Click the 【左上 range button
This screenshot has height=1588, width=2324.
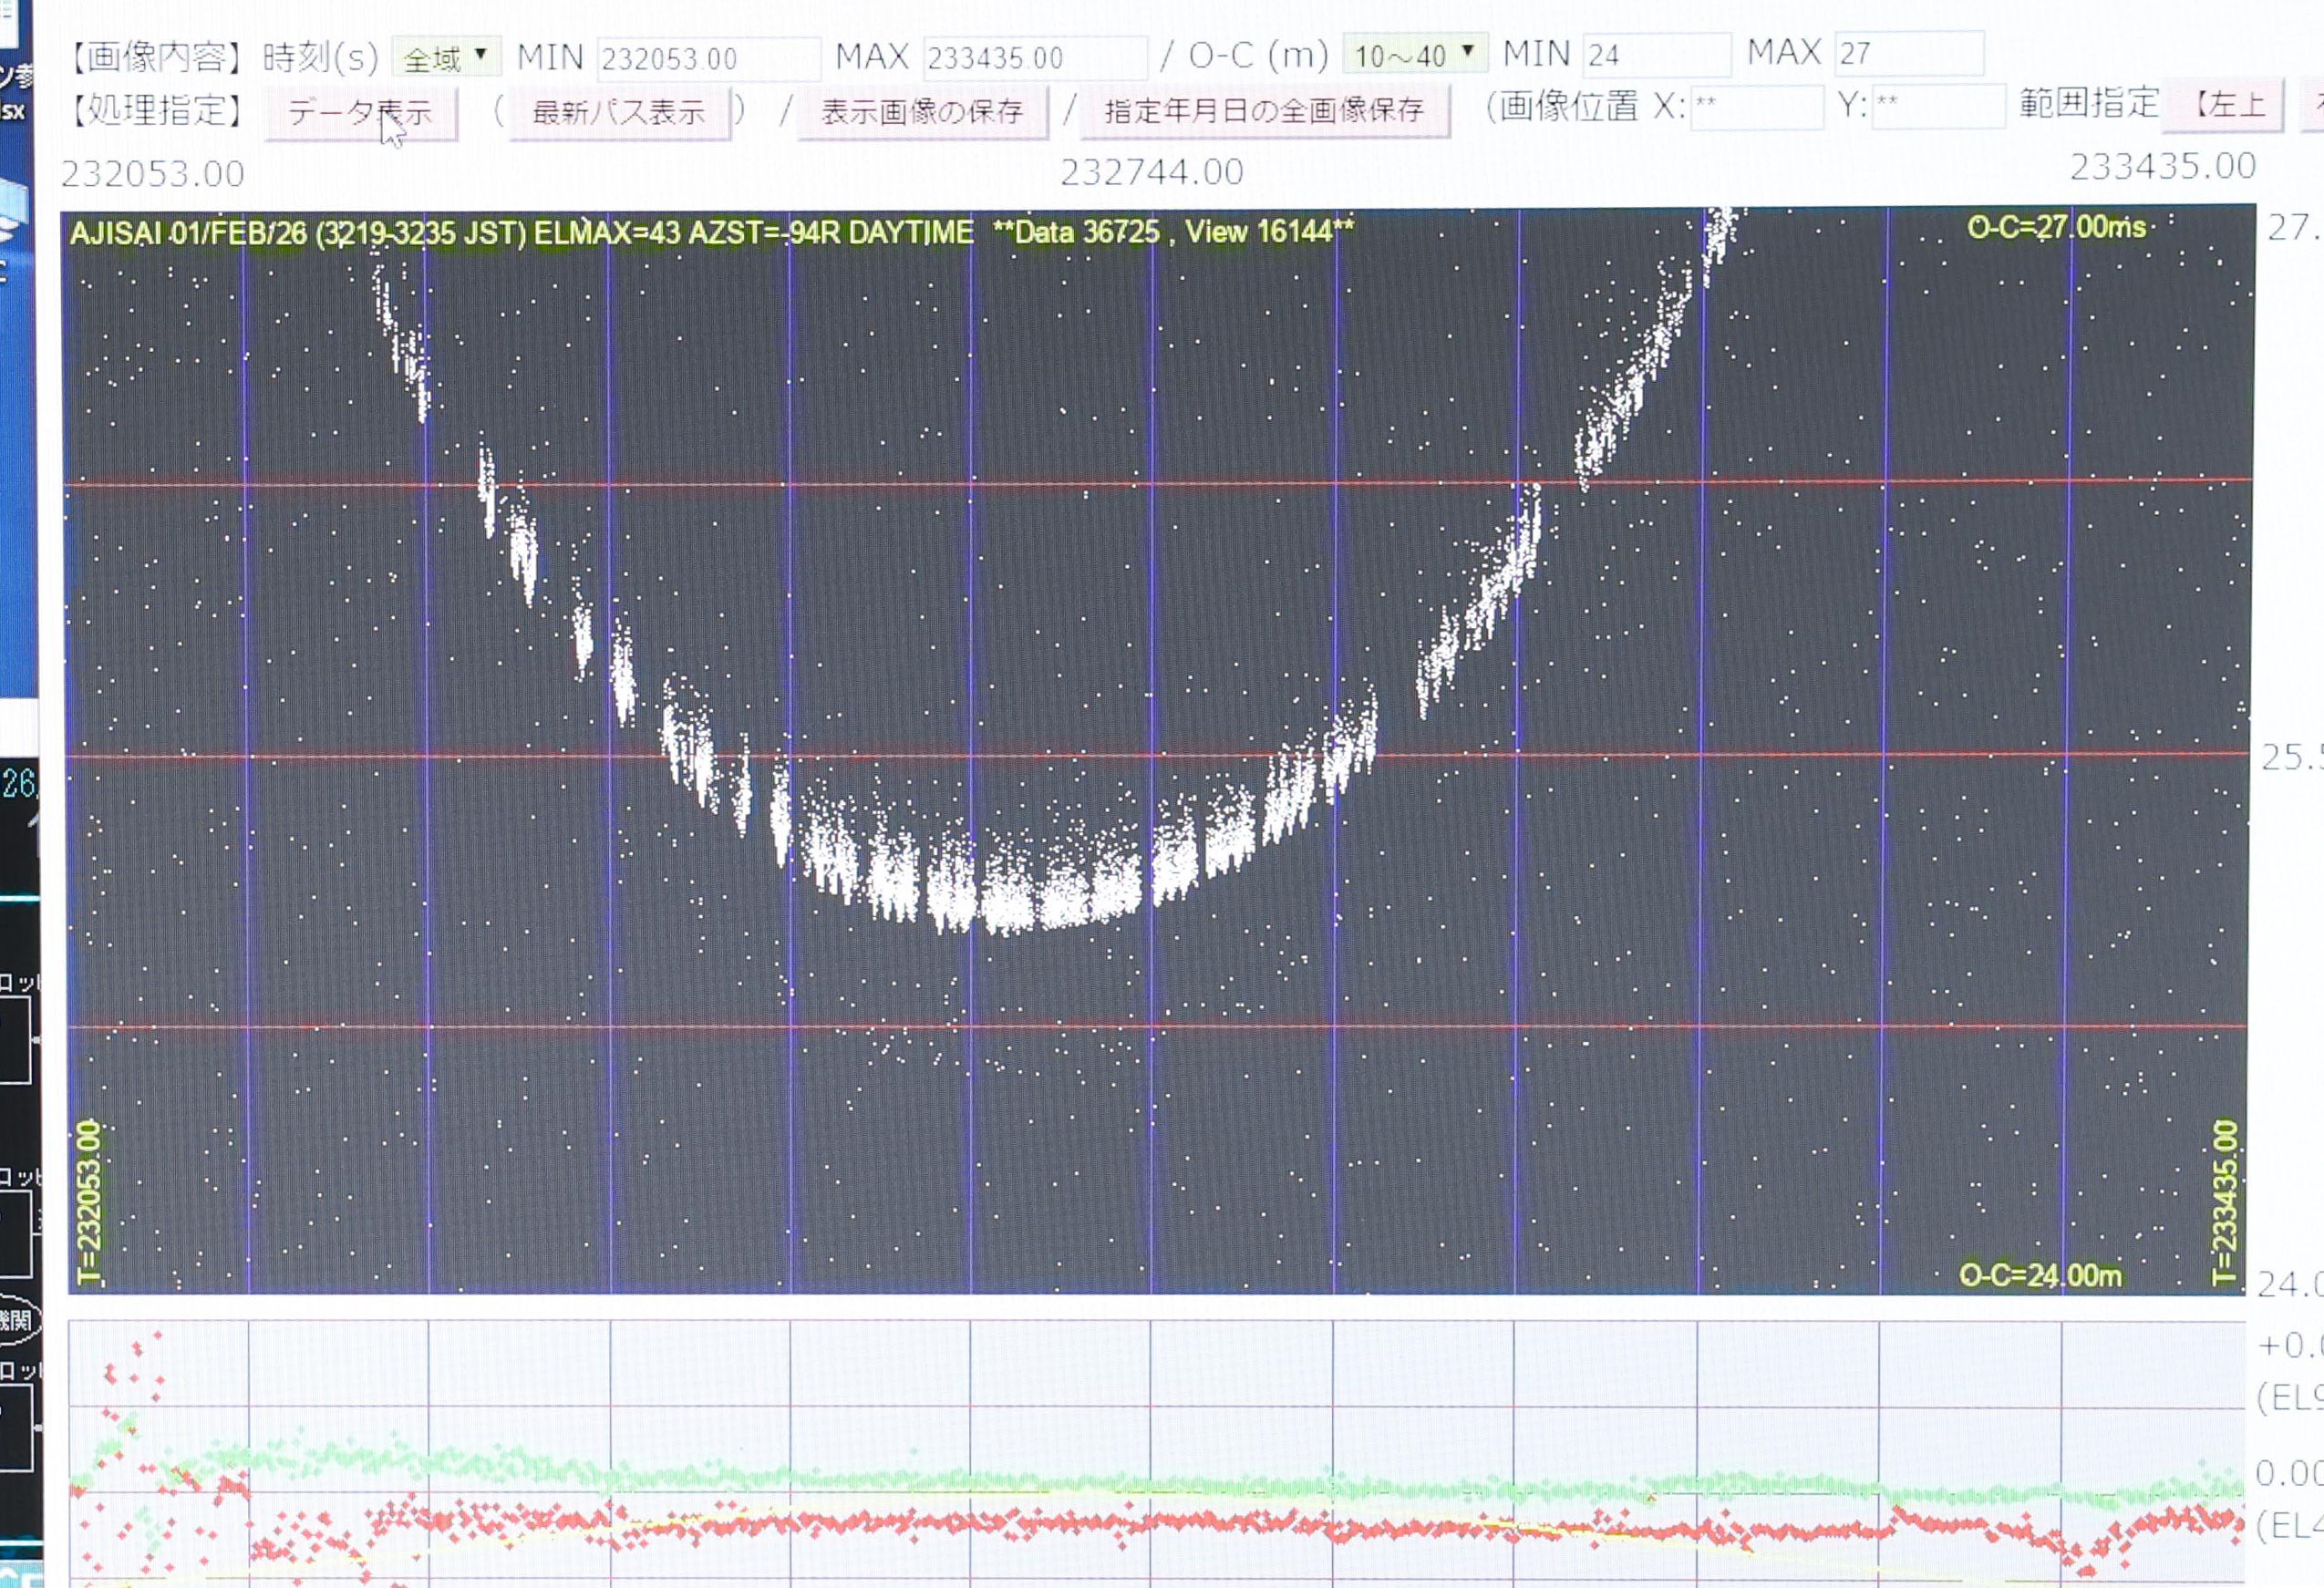point(2224,104)
